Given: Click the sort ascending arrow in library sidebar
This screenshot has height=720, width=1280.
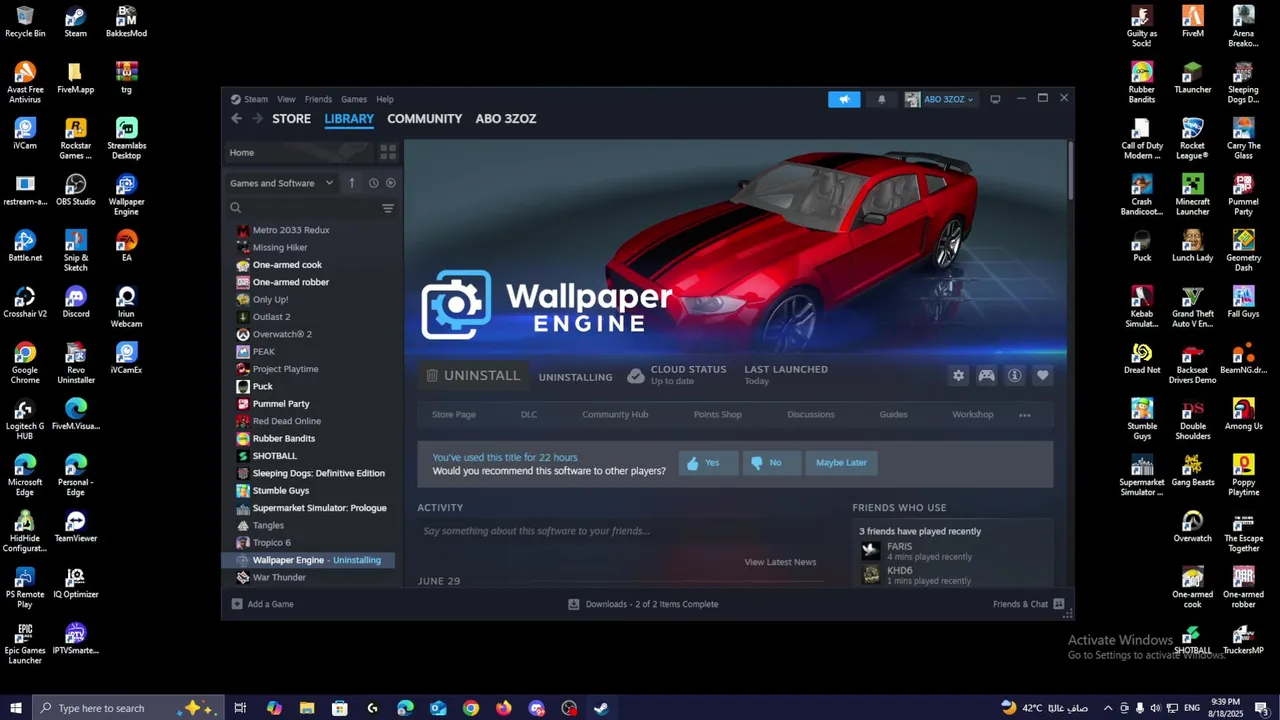Looking at the screenshot, I should coord(352,183).
